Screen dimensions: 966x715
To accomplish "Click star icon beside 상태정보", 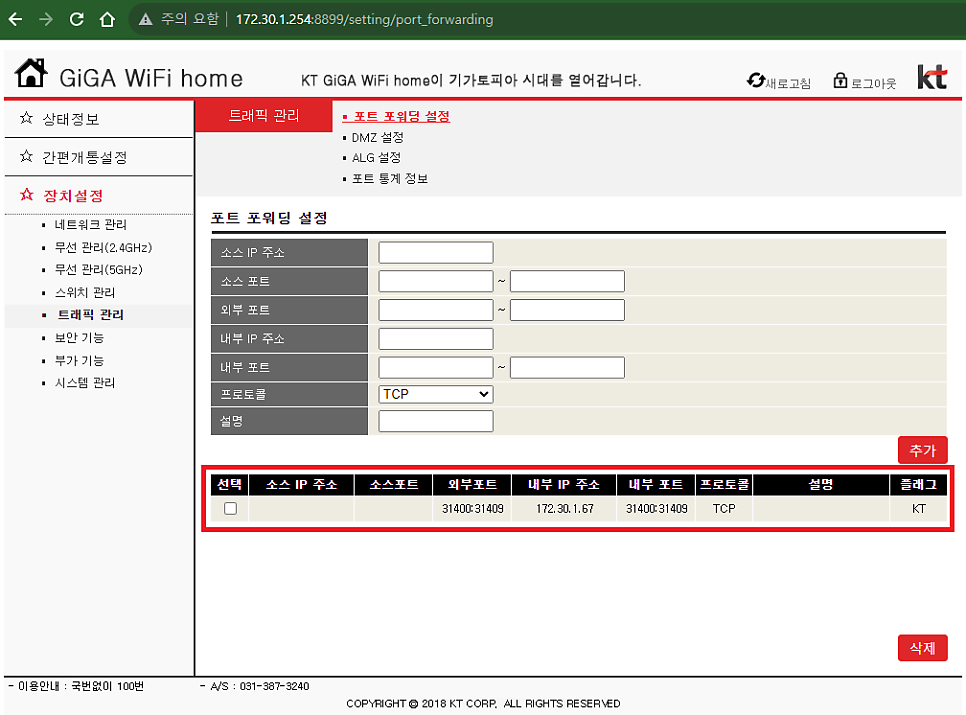I will point(26,118).
